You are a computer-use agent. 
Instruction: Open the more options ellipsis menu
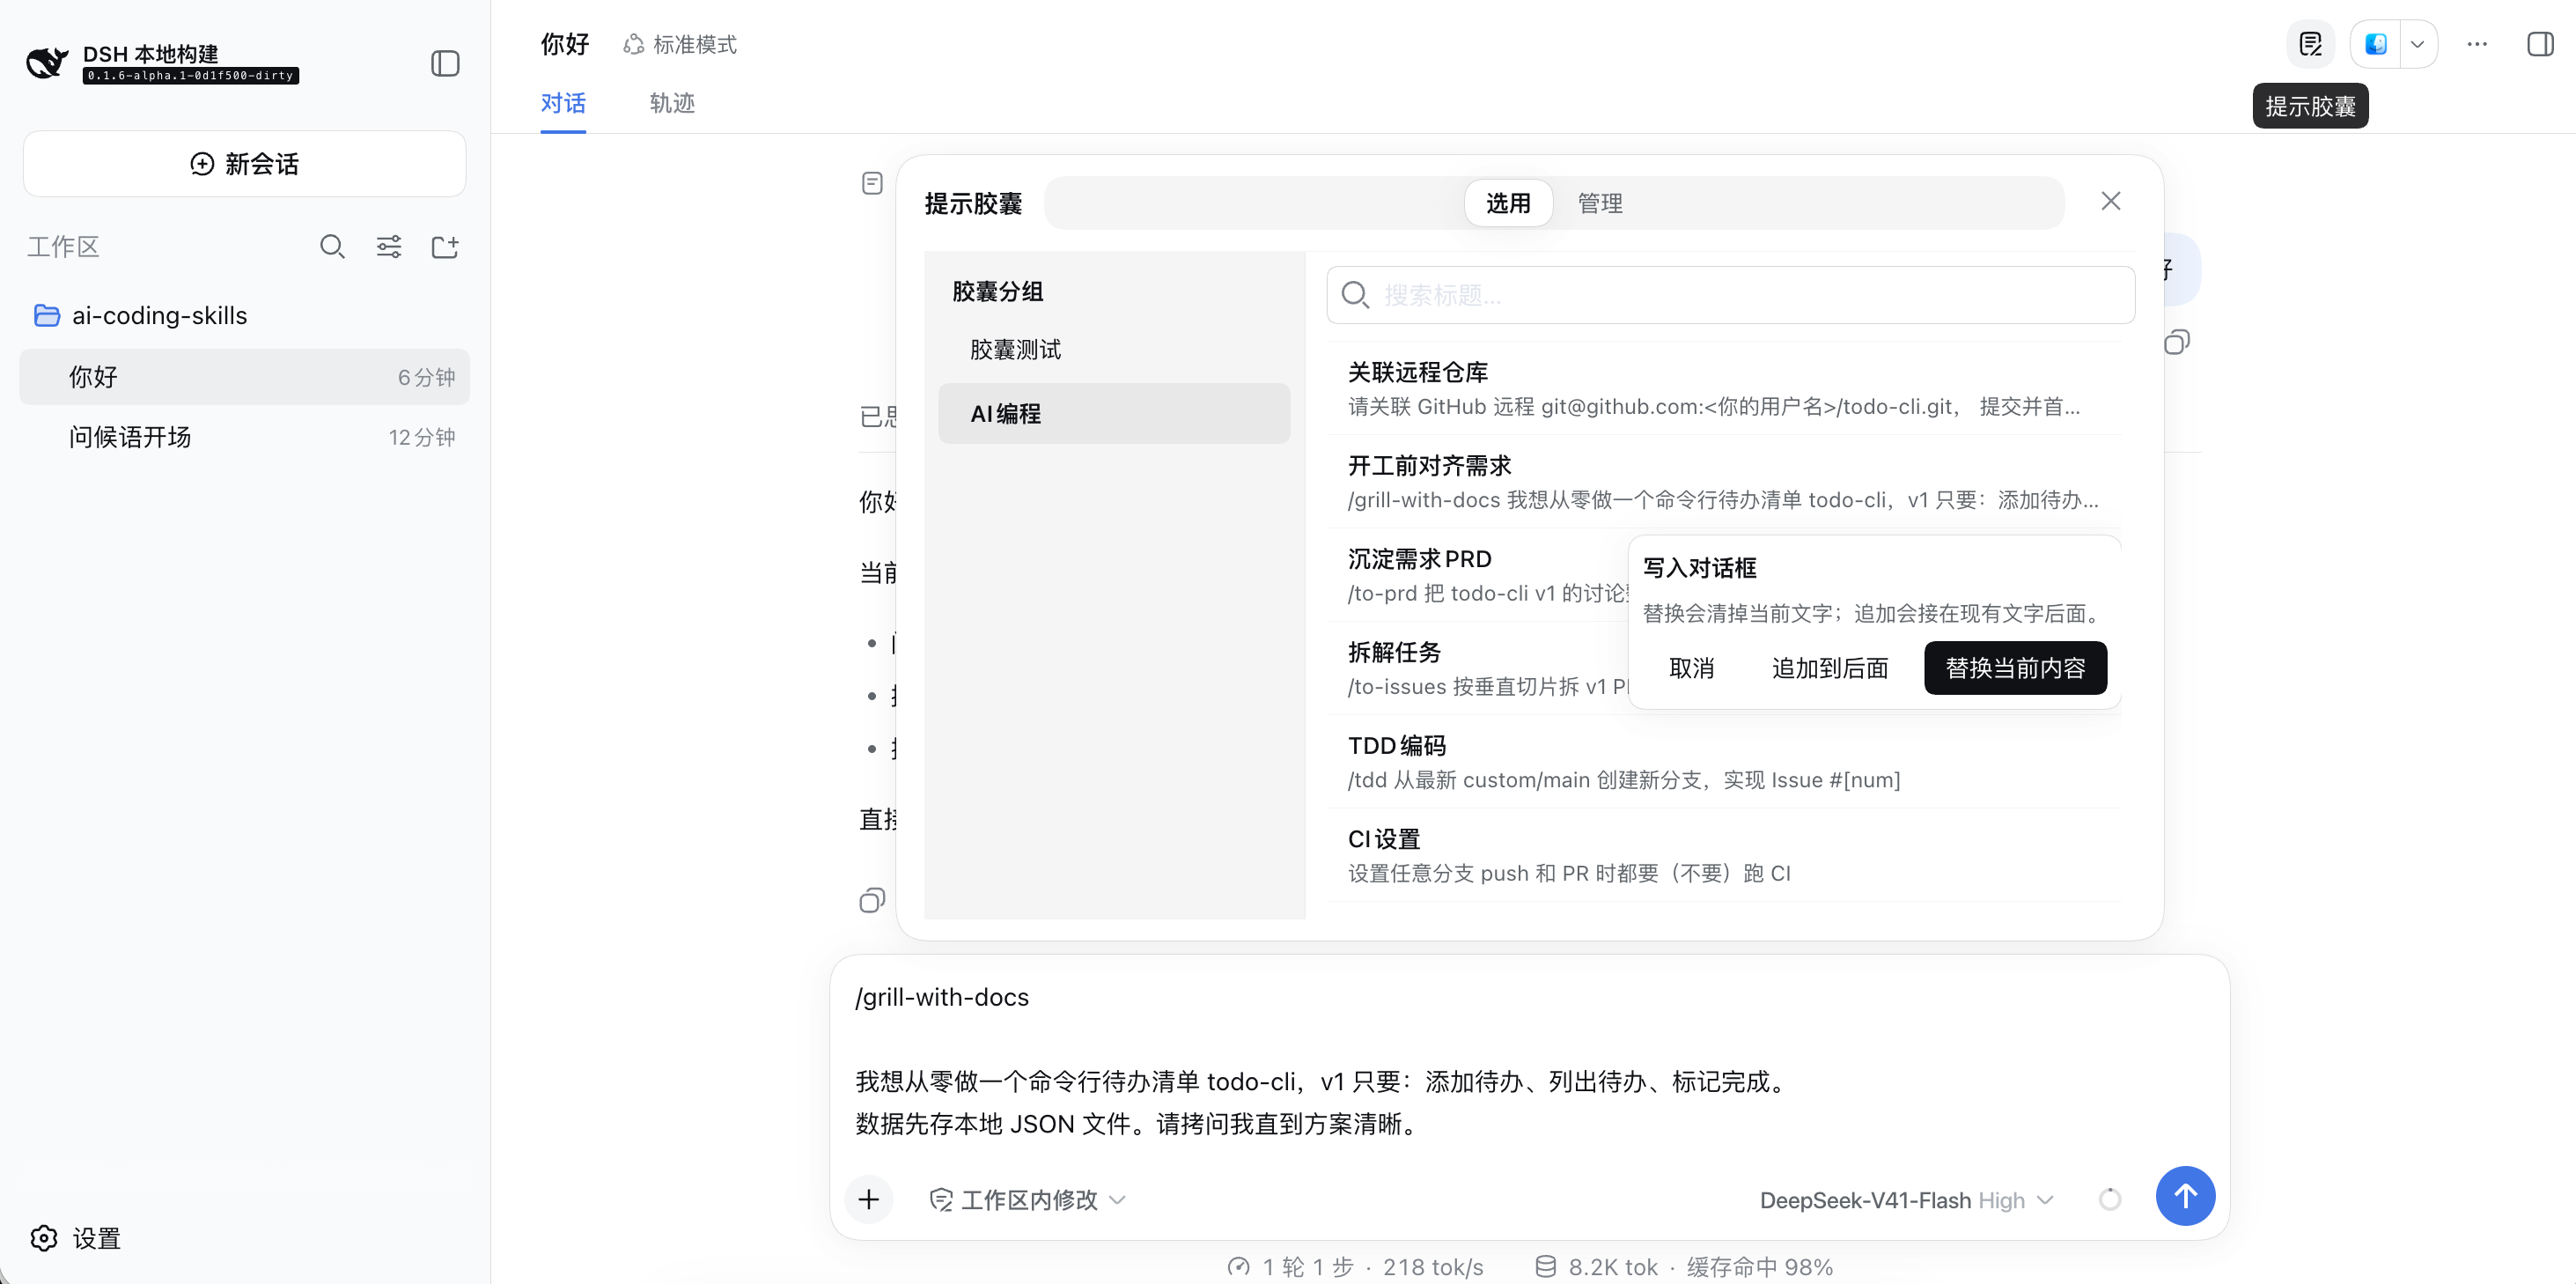point(2477,44)
